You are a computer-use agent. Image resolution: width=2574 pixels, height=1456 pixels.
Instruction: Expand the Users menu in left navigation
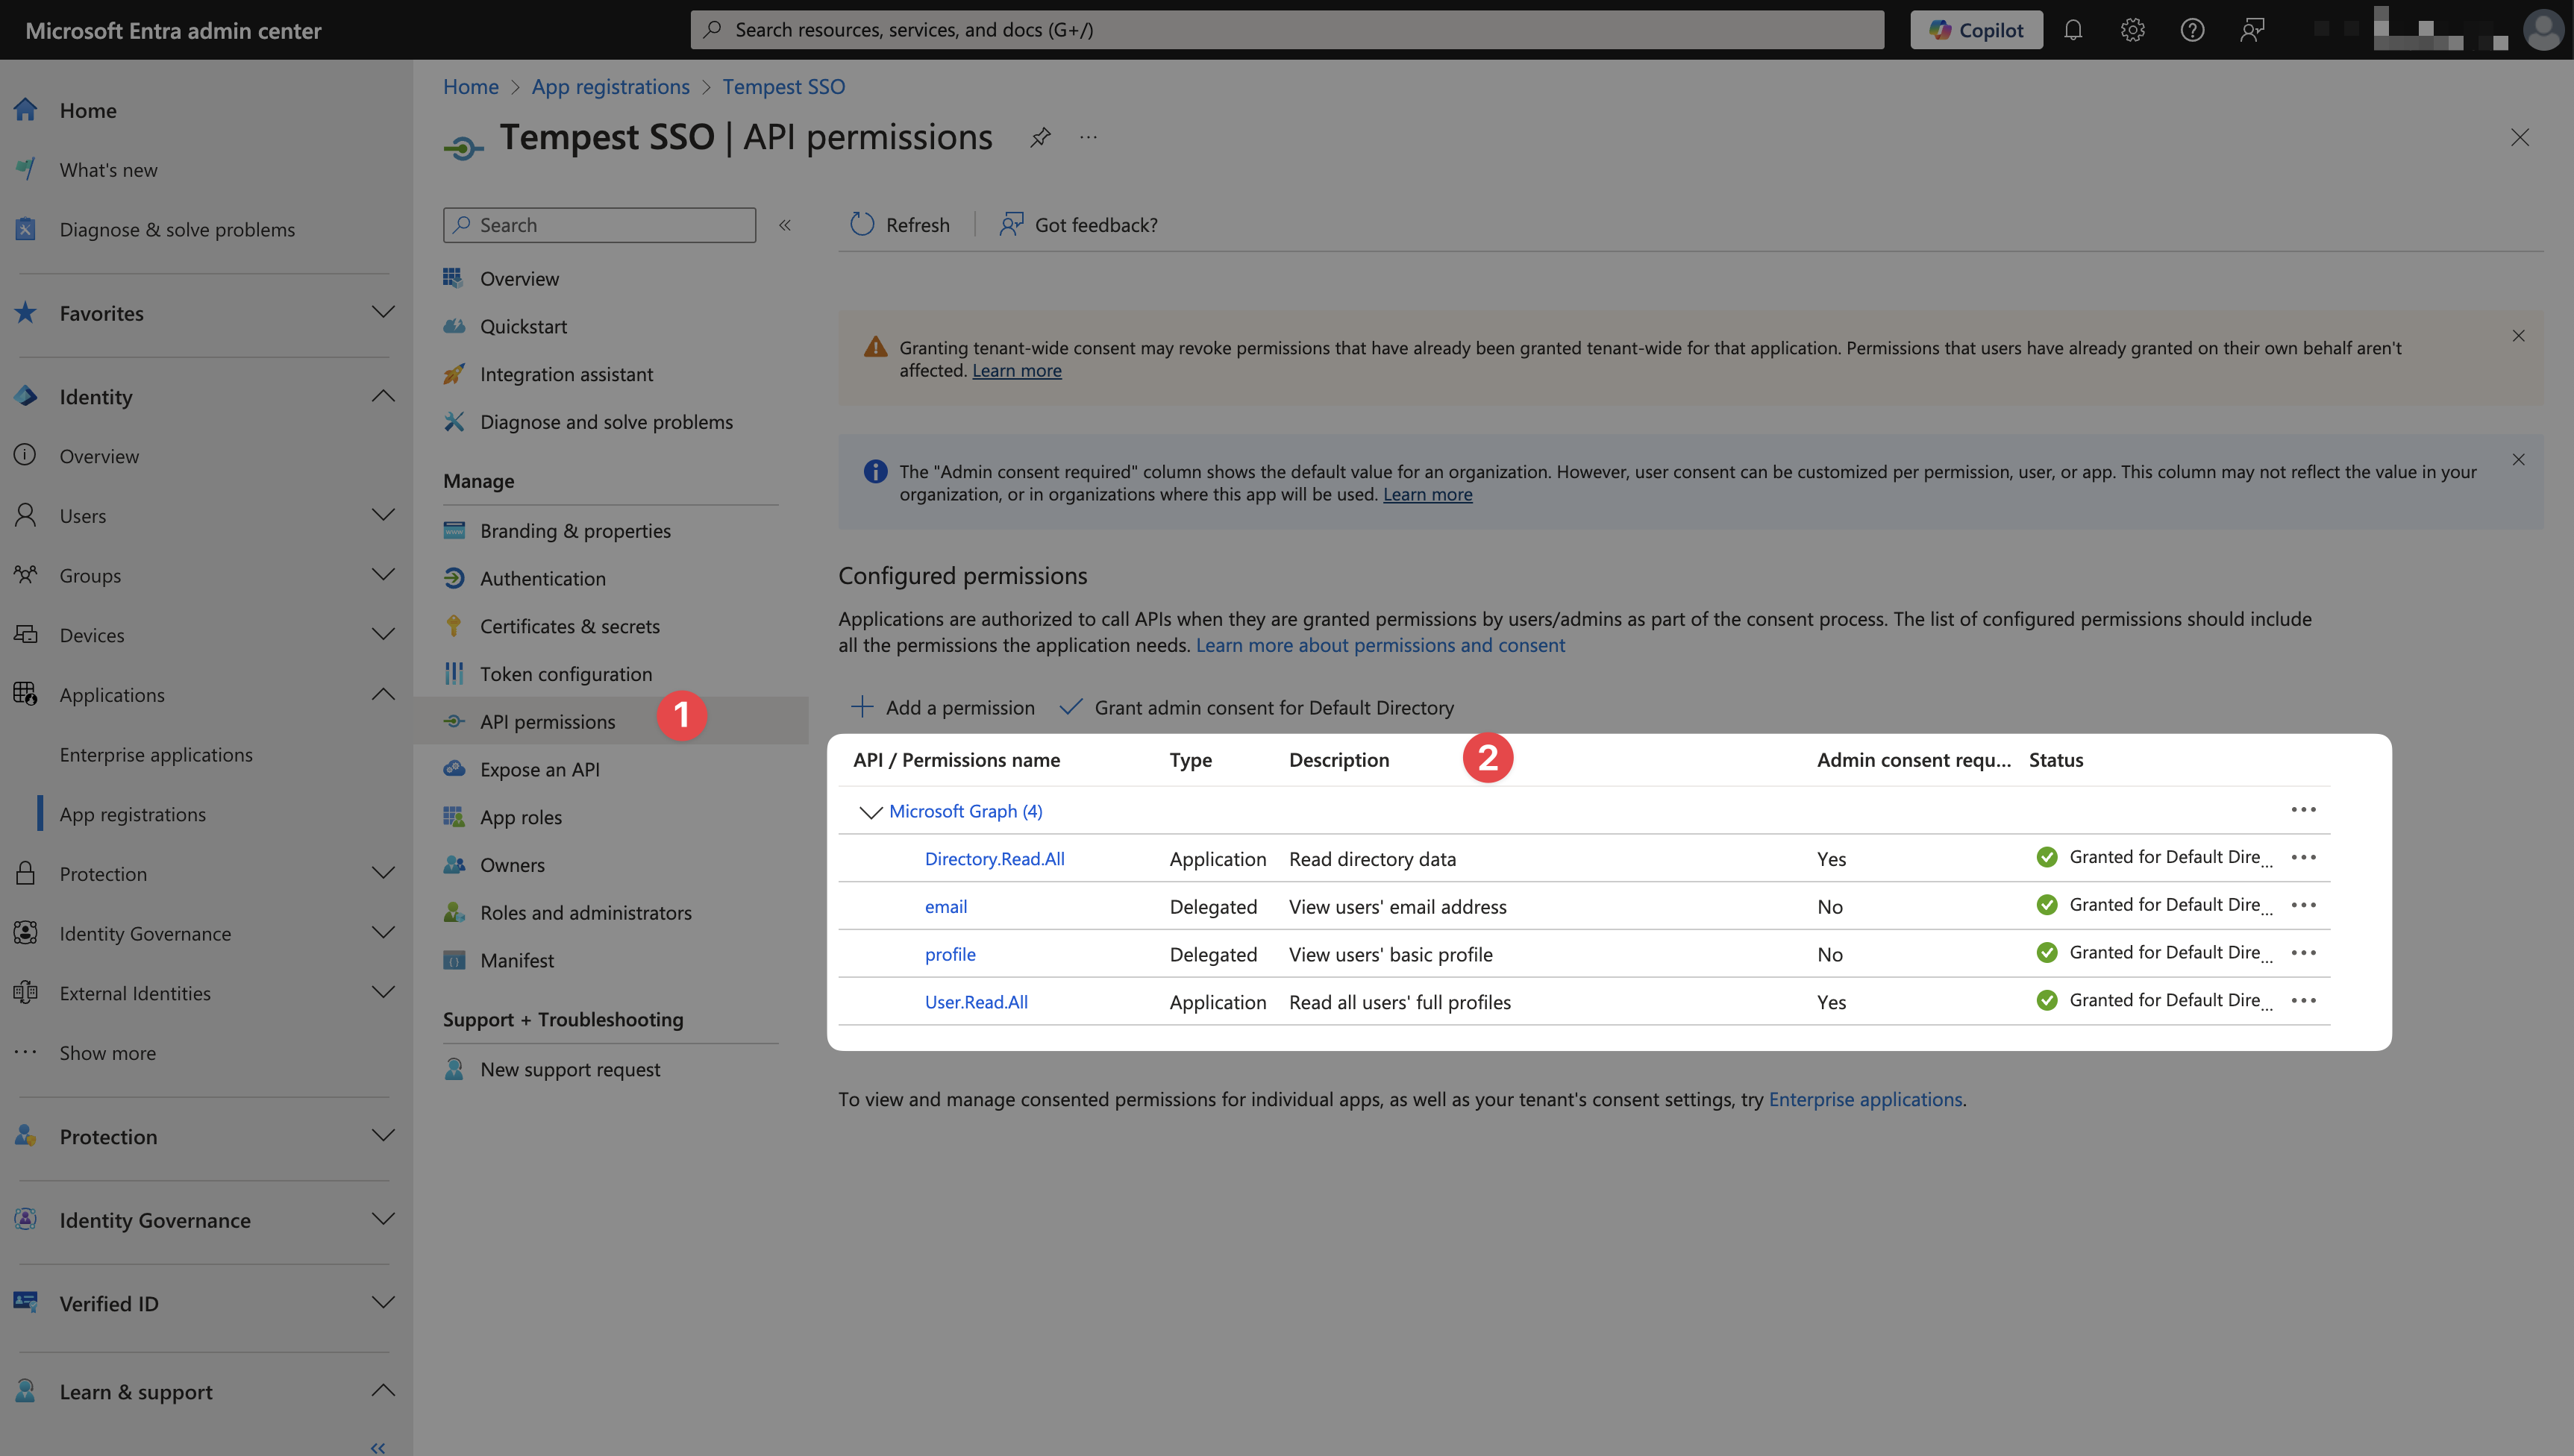tap(382, 516)
